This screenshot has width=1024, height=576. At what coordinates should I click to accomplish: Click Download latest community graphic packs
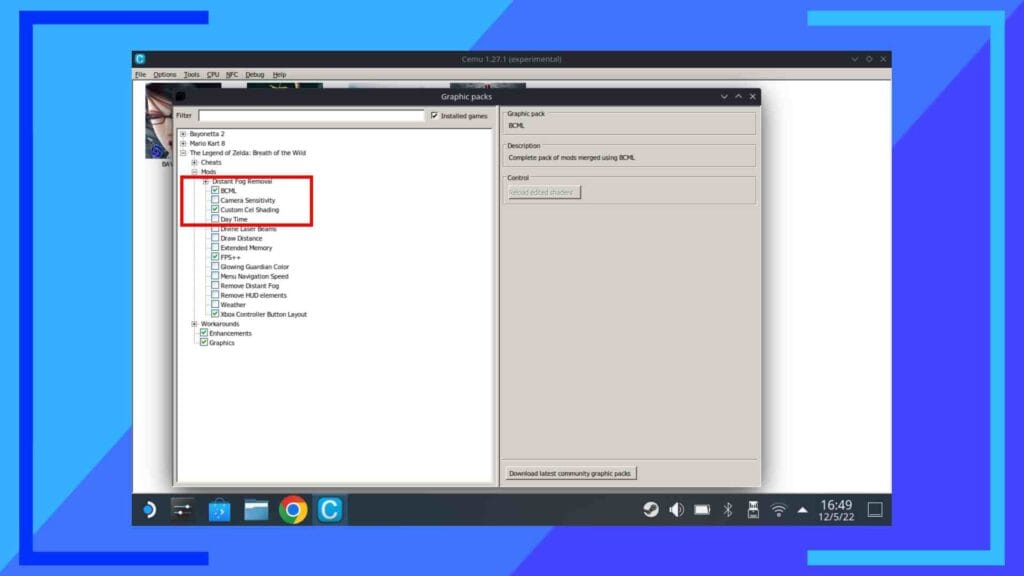click(x=570, y=473)
